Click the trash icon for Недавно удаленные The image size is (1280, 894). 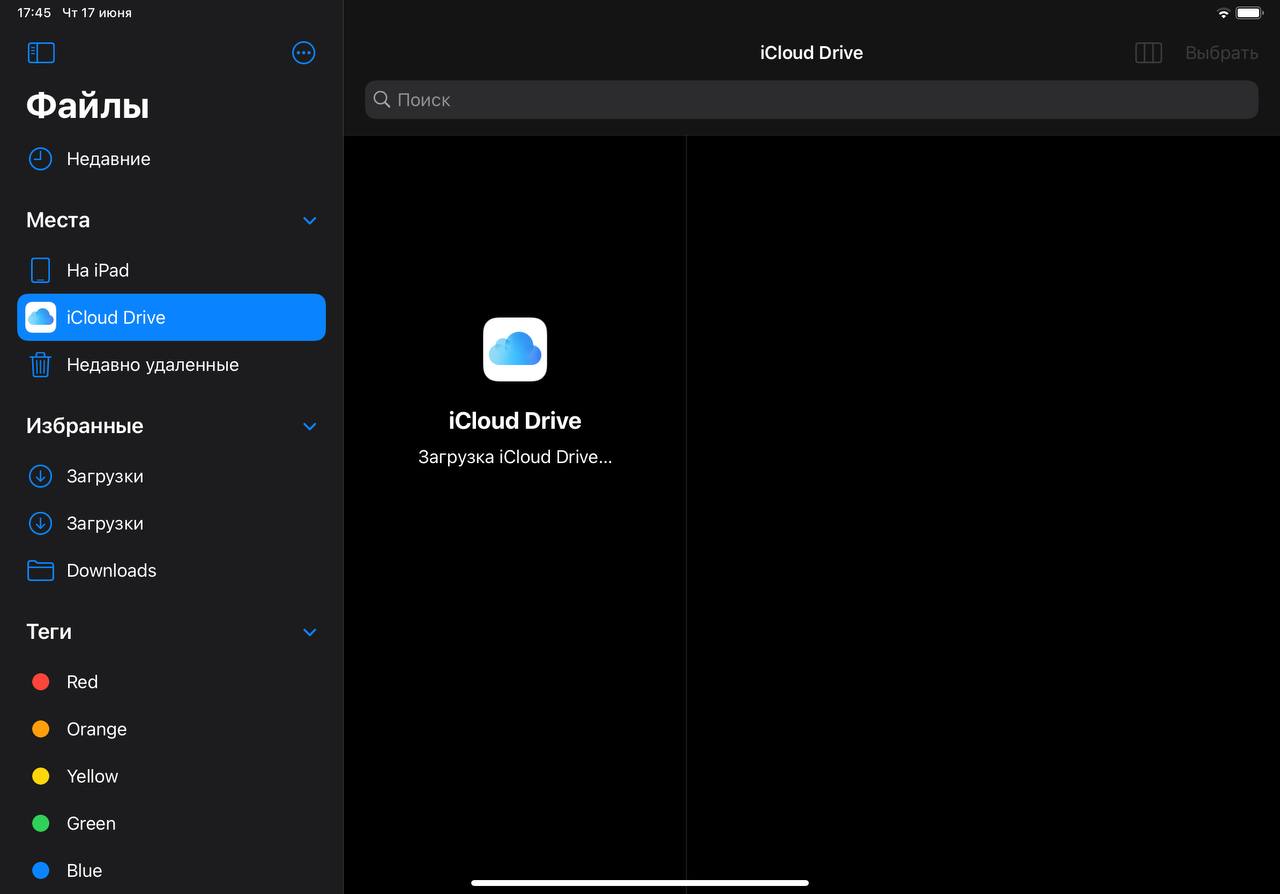point(40,364)
